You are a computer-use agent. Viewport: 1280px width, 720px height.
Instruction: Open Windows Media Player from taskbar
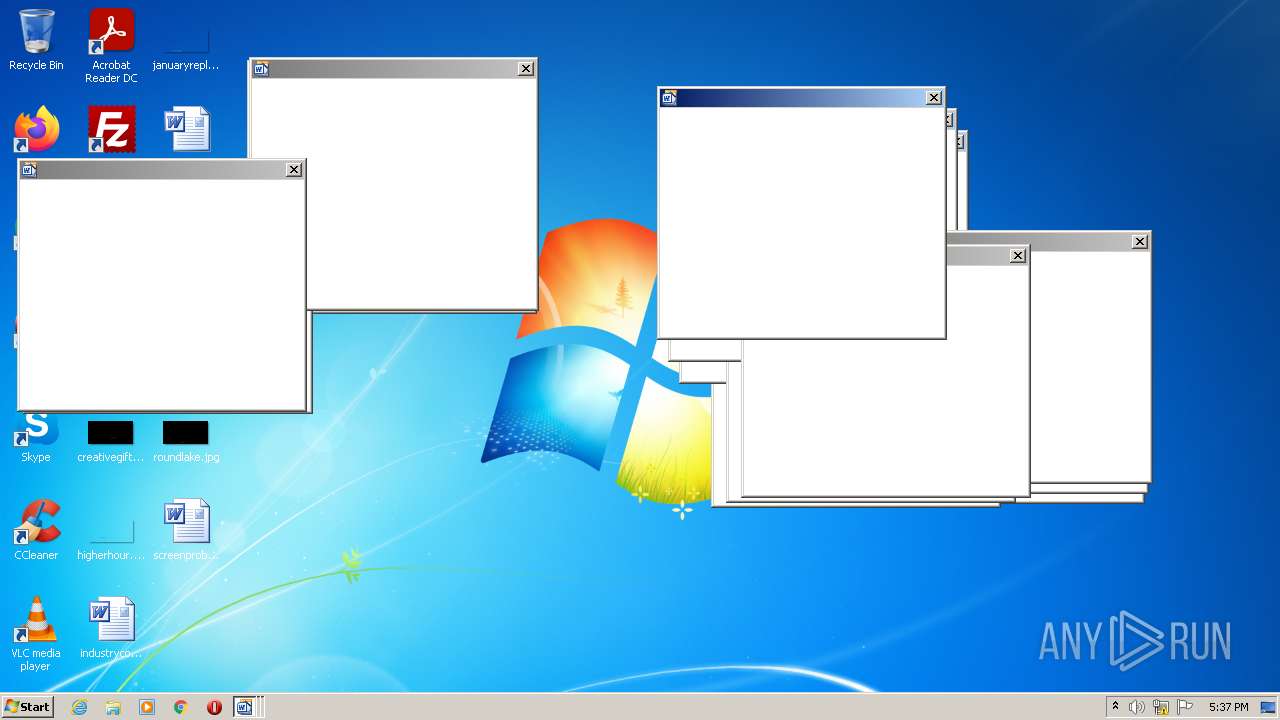tap(147, 707)
